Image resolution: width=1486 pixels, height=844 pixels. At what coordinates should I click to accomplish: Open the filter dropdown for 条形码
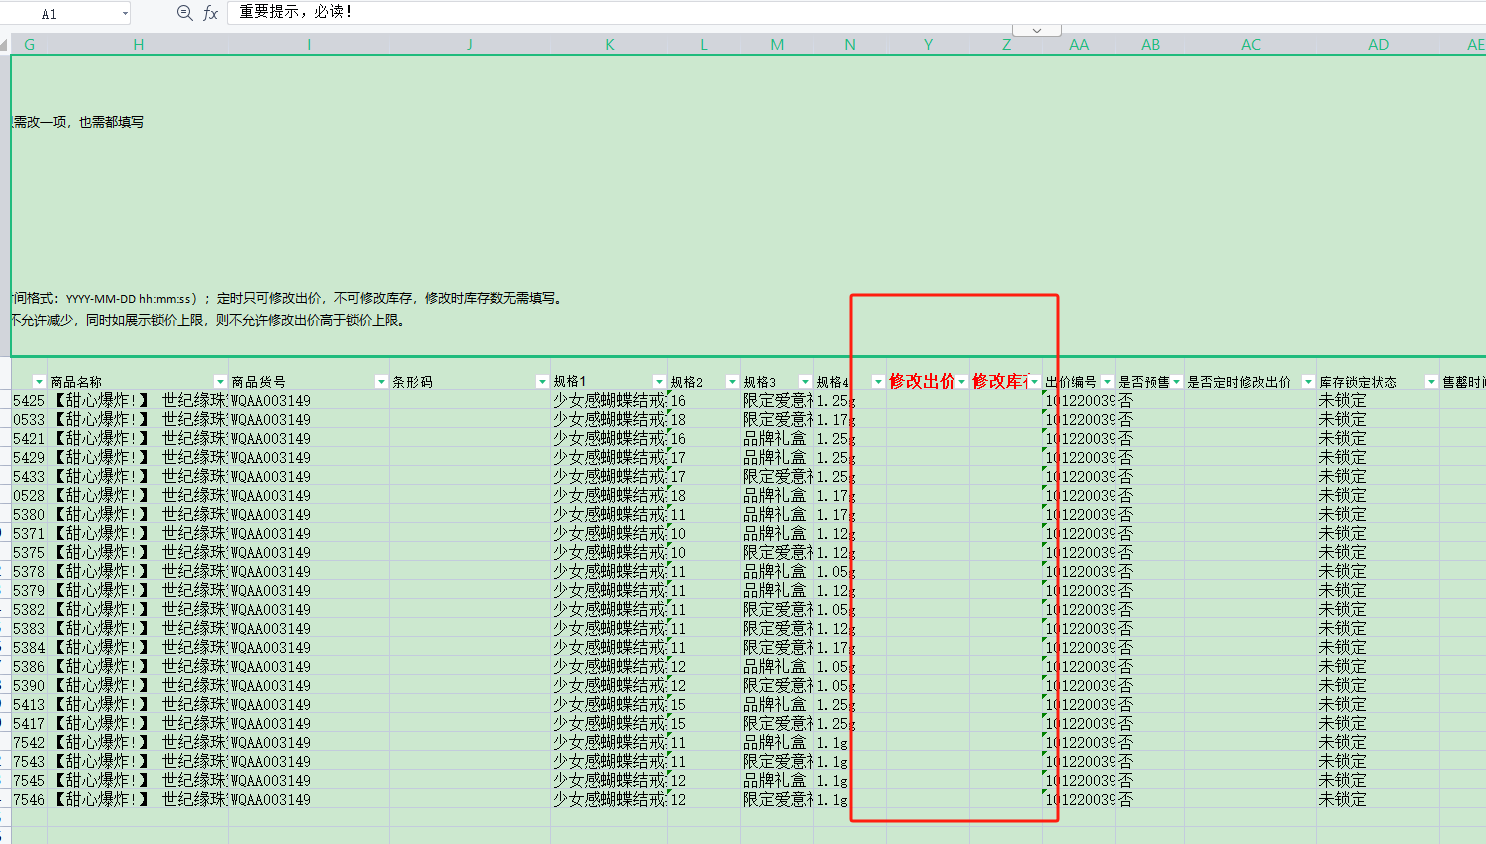point(542,382)
